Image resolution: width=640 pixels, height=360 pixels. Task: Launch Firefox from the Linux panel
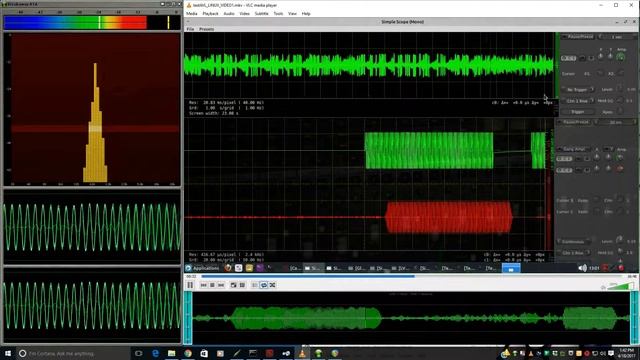[x=228, y=268]
